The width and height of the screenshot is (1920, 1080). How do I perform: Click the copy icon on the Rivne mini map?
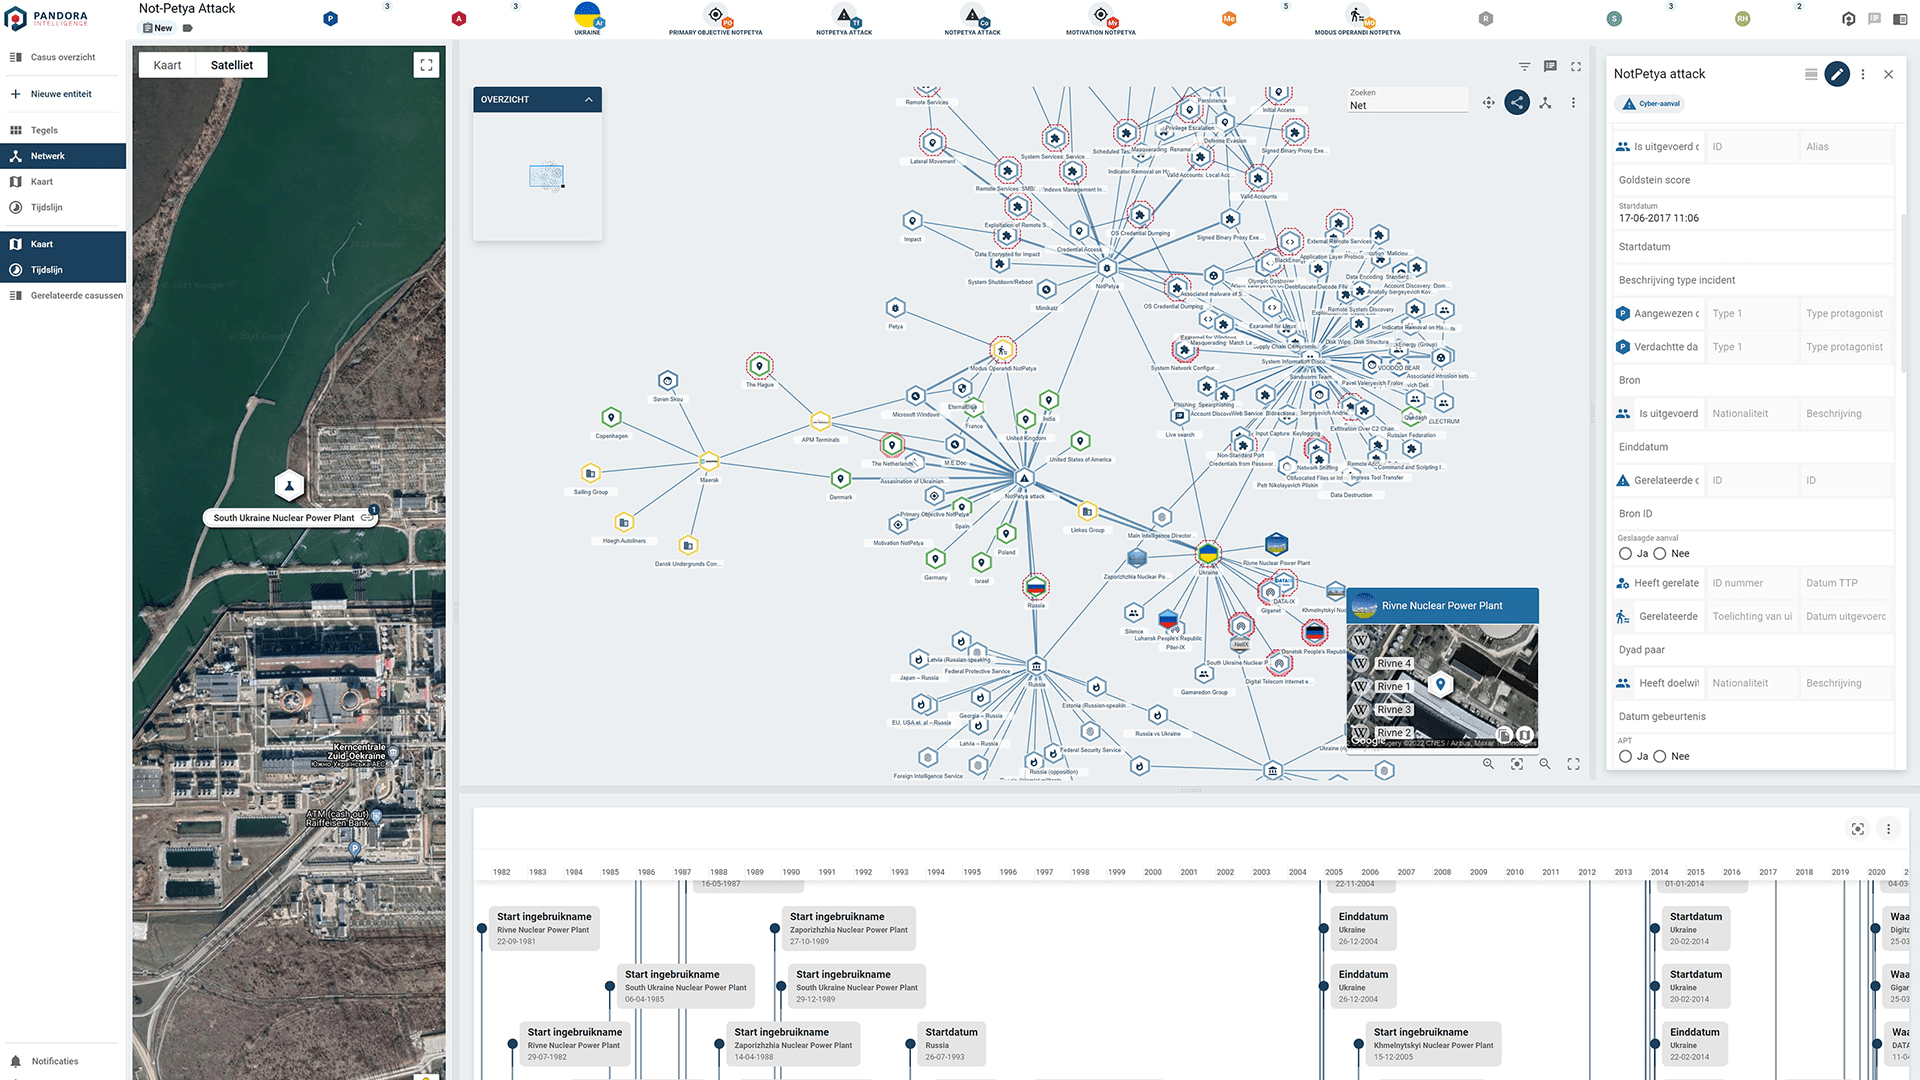point(1504,735)
